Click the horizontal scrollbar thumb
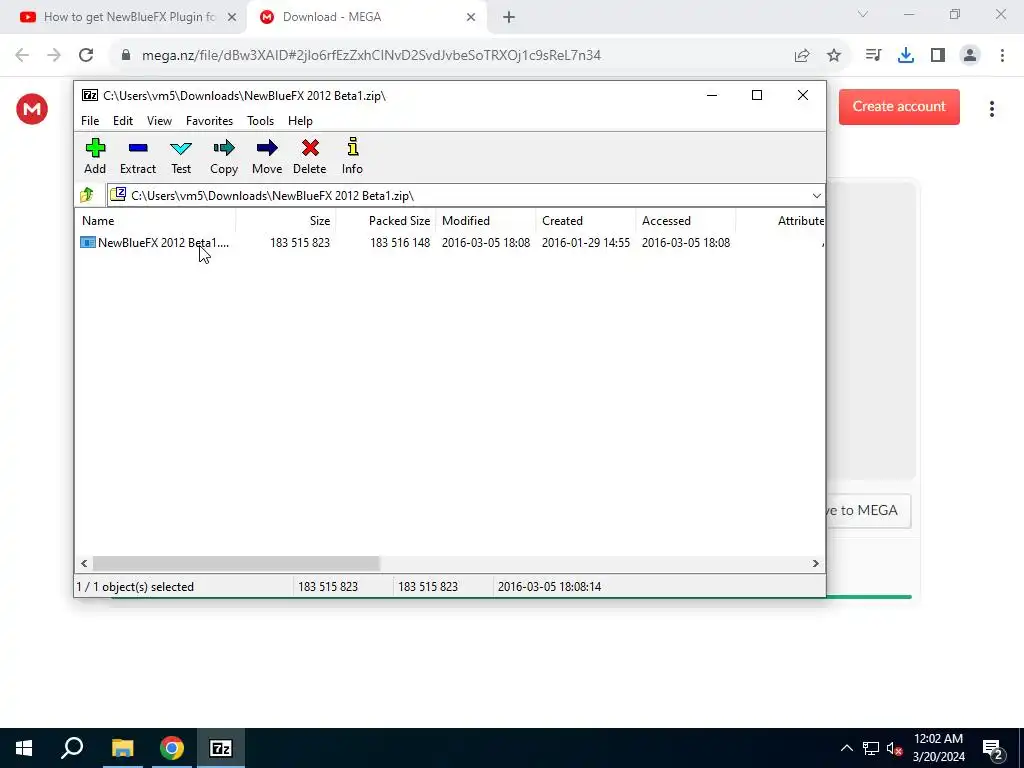The width and height of the screenshot is (1024, 768). (236, 563)
